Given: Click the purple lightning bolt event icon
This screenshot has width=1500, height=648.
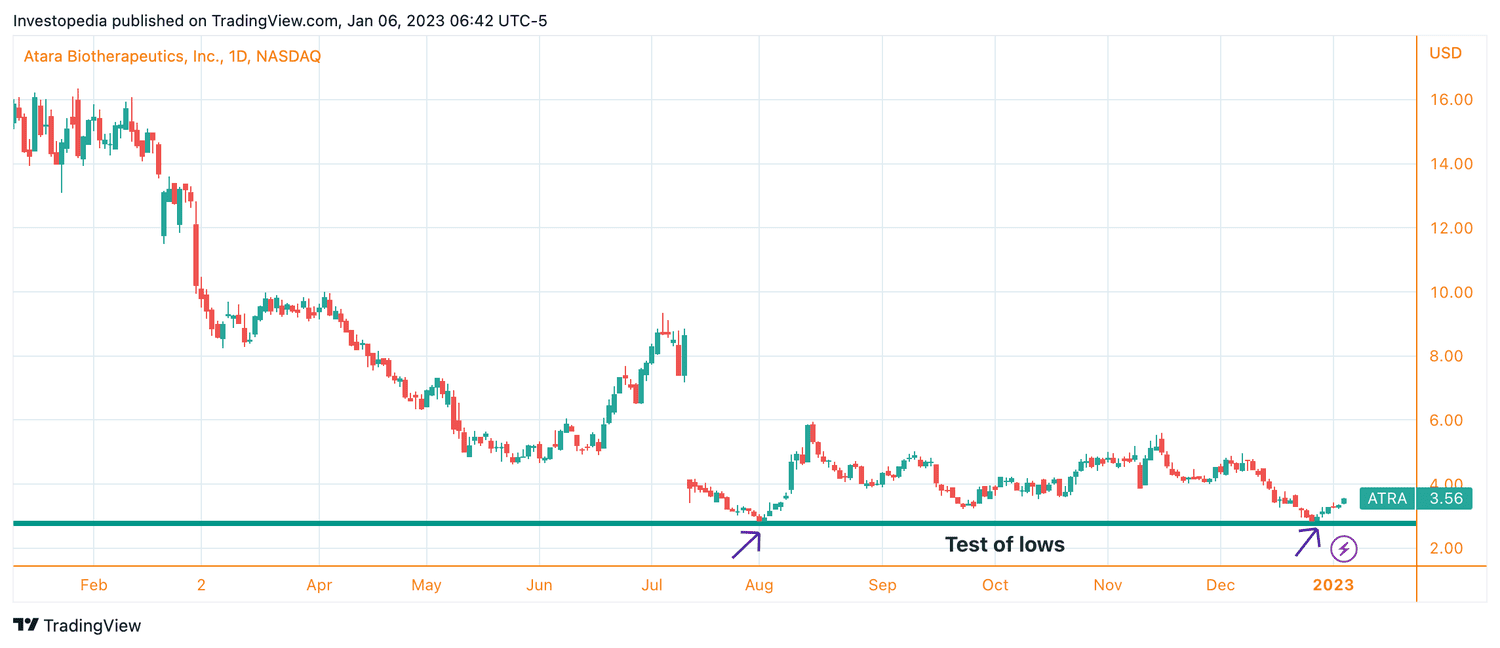Looking at the screenshot, I should click(1345, 548).
